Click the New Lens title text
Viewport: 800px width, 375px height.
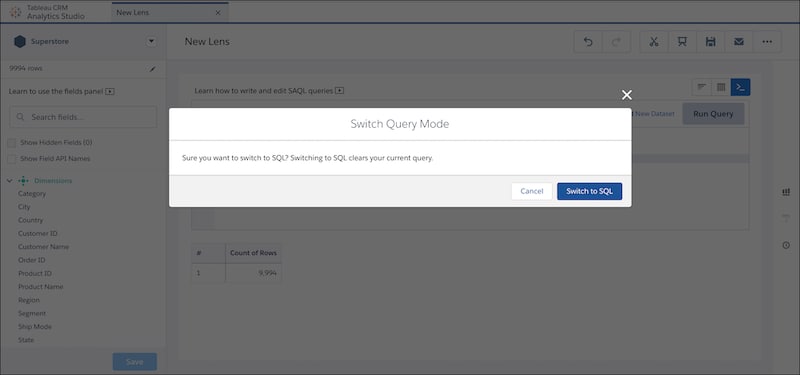[x=207, y=42]
